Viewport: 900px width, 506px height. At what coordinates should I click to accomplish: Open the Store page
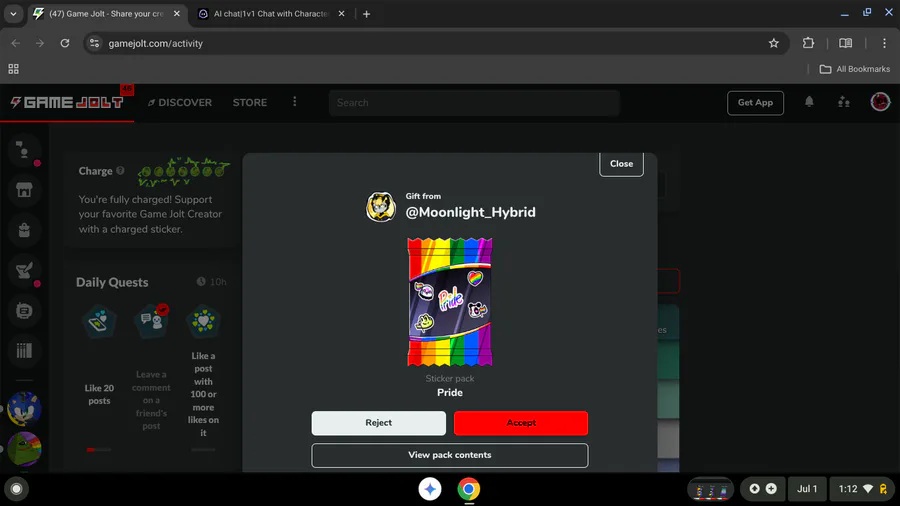point(250,103)
